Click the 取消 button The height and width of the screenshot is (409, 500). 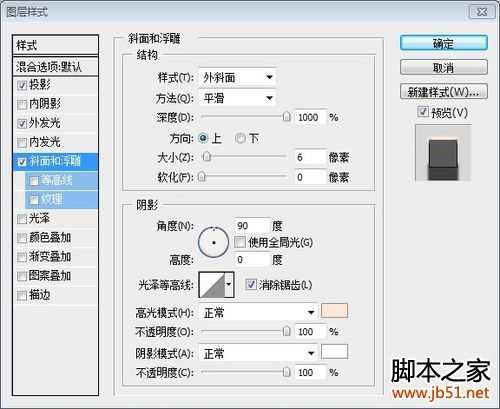pos(444,67)
